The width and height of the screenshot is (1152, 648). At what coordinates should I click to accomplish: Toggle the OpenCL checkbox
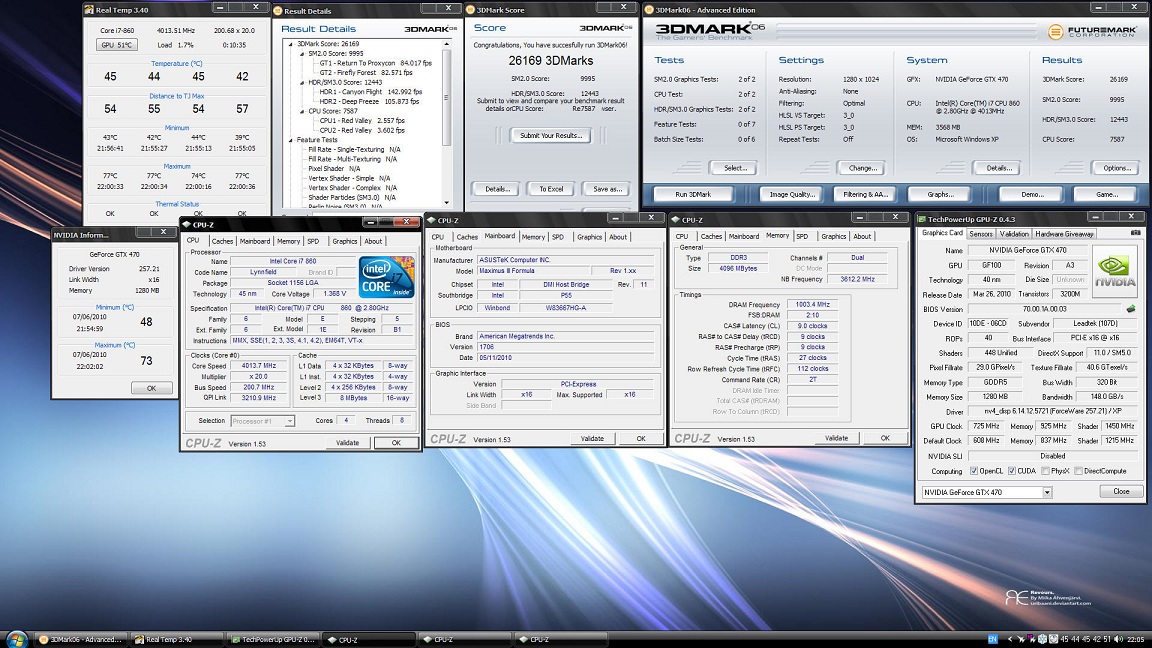[x=974, y=471]
